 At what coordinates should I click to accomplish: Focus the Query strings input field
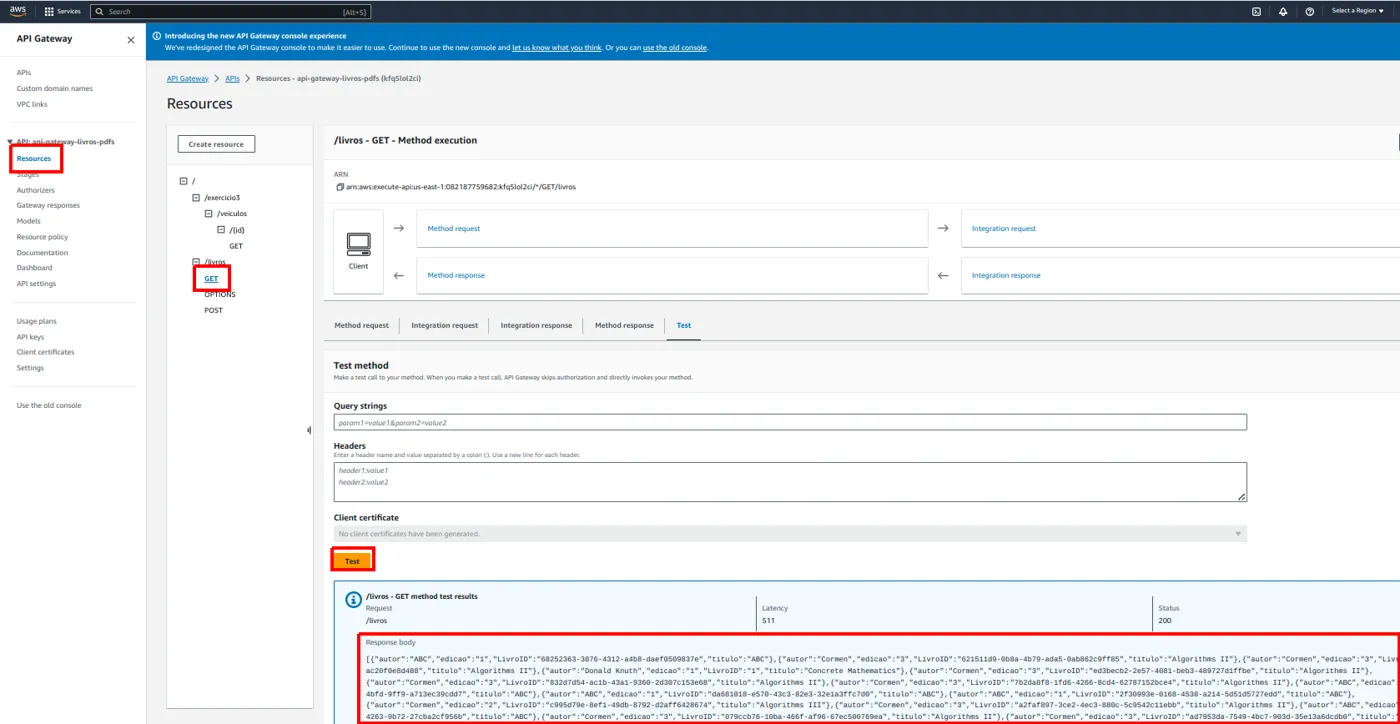[790, 422]
